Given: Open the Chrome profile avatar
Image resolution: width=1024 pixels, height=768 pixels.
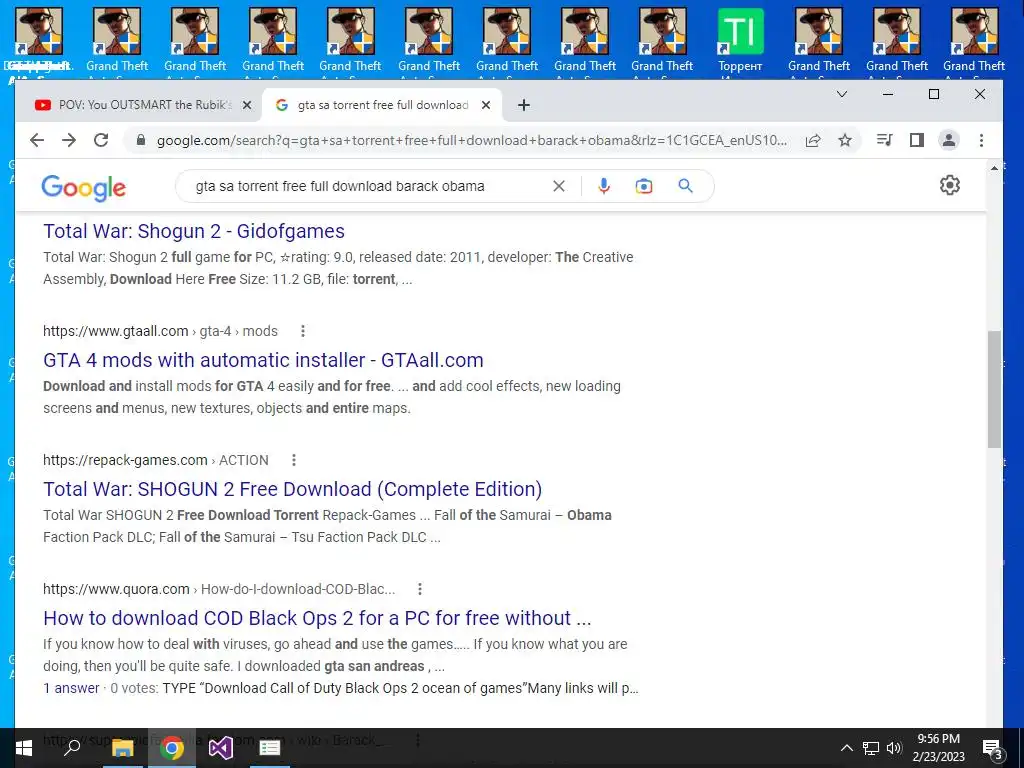Looking at the screenshot, I should tap(948, 140).
